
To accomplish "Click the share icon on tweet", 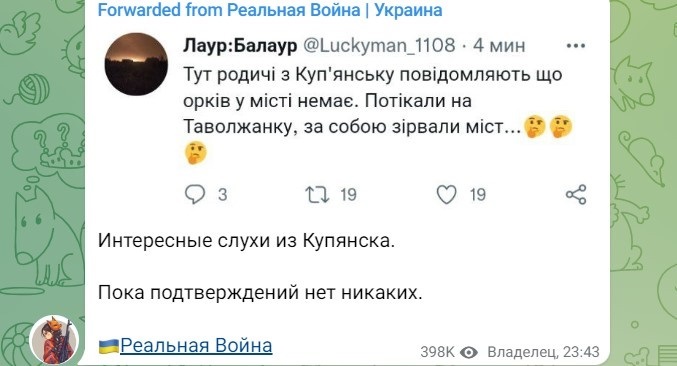I will click(576, 194).
